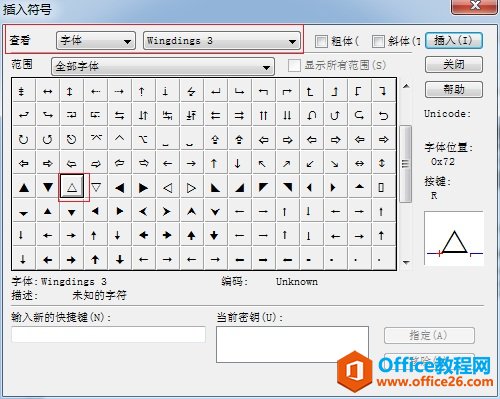This screenshot has width=500, height=399.
Task: Select the hollow left triangle symbol
Action: click(168, 188)
